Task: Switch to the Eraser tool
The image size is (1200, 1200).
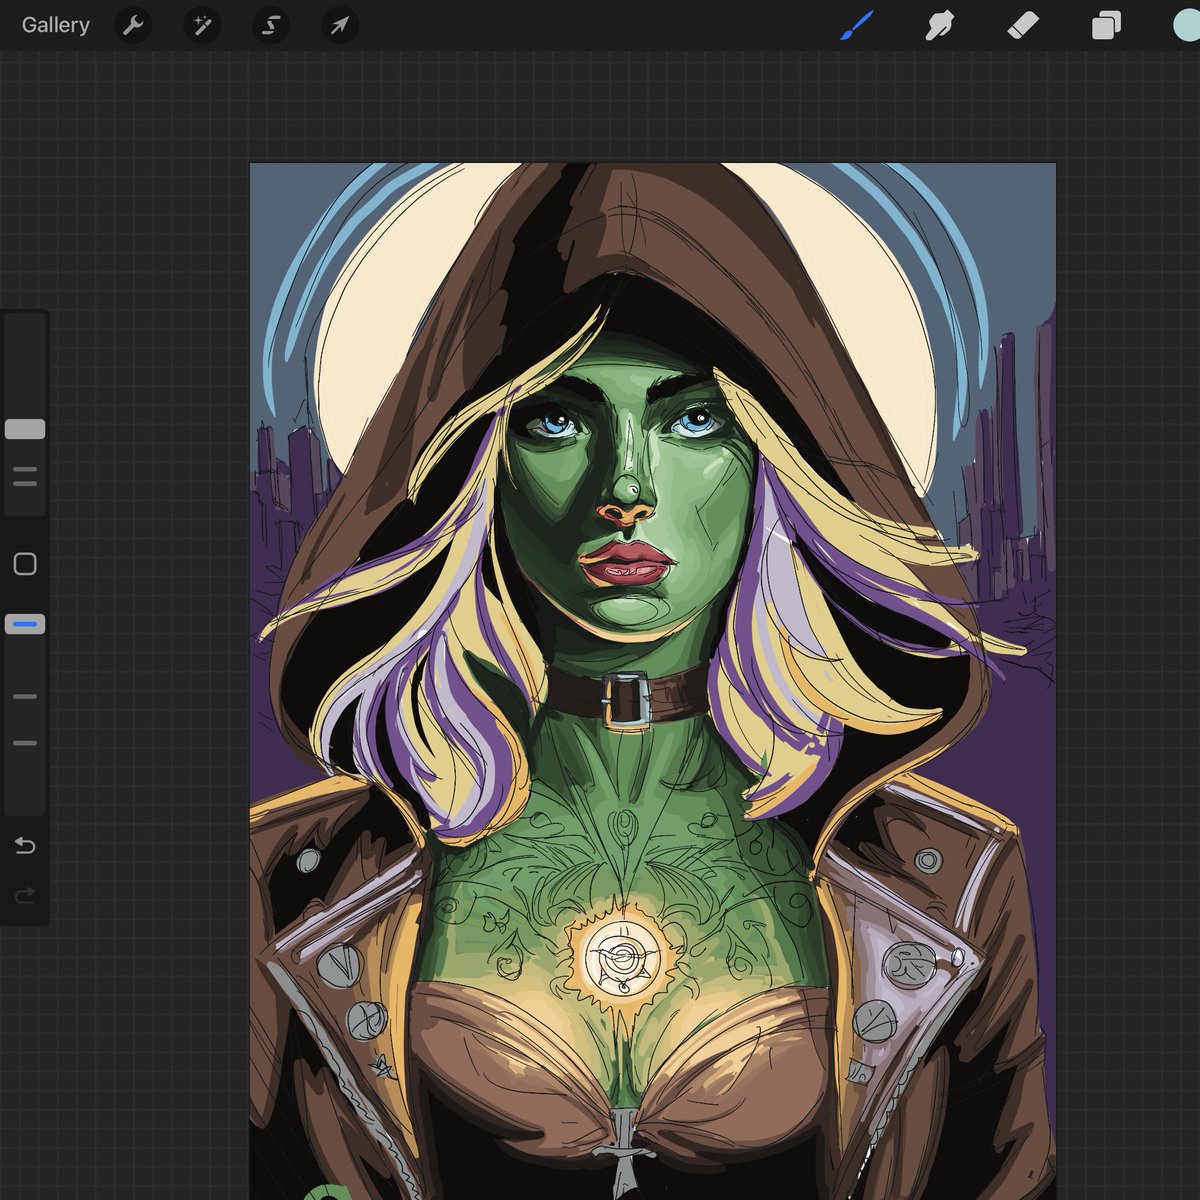Action: click(x=1023, y=26)
